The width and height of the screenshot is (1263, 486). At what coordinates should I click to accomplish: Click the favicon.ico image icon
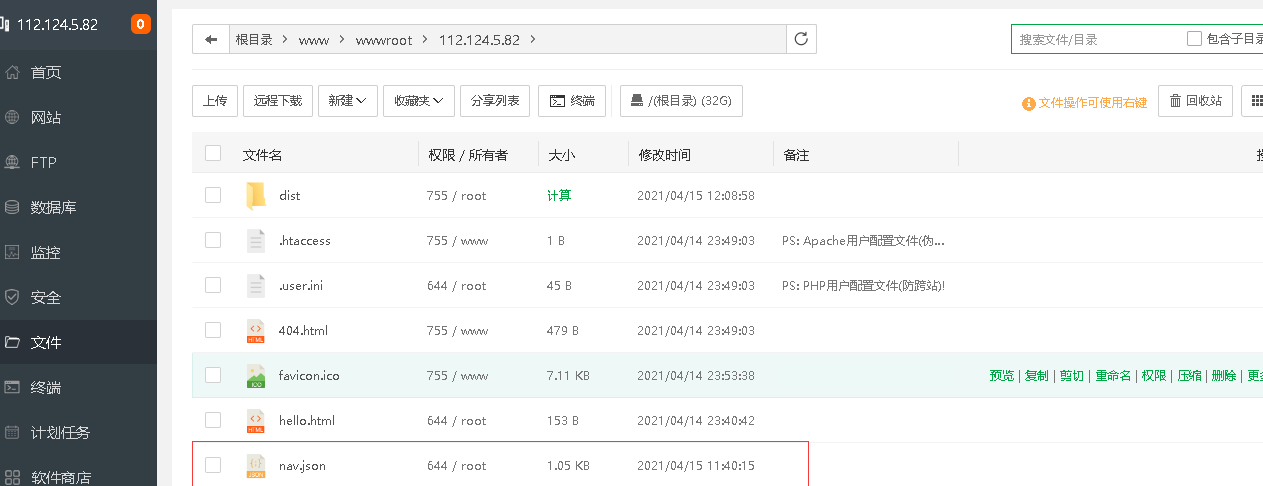click(256, 376)
